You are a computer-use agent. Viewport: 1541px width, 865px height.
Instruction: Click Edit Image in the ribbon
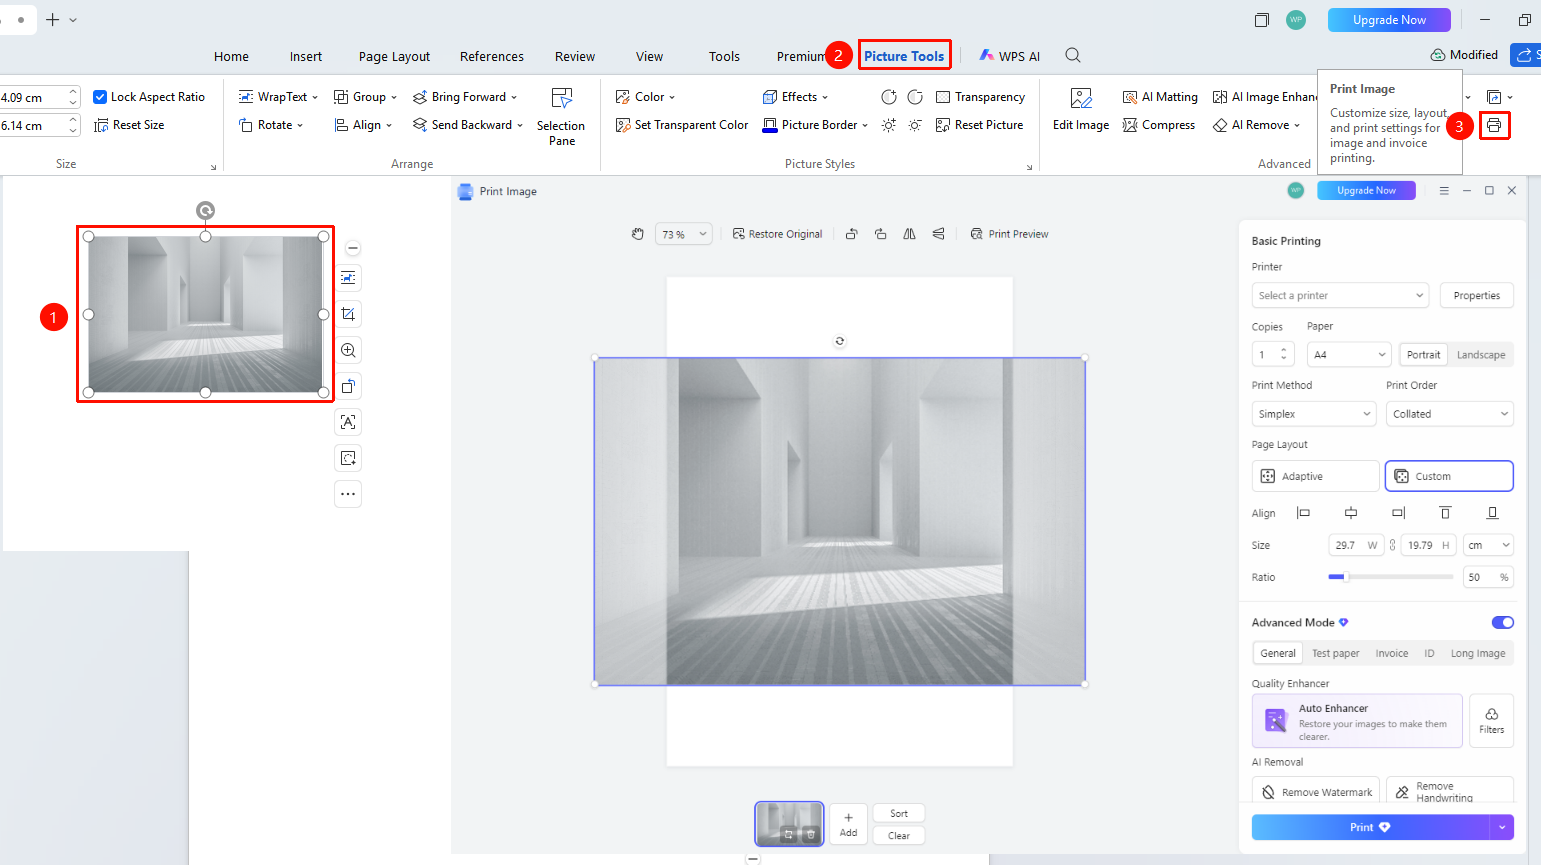(1081, 110)
